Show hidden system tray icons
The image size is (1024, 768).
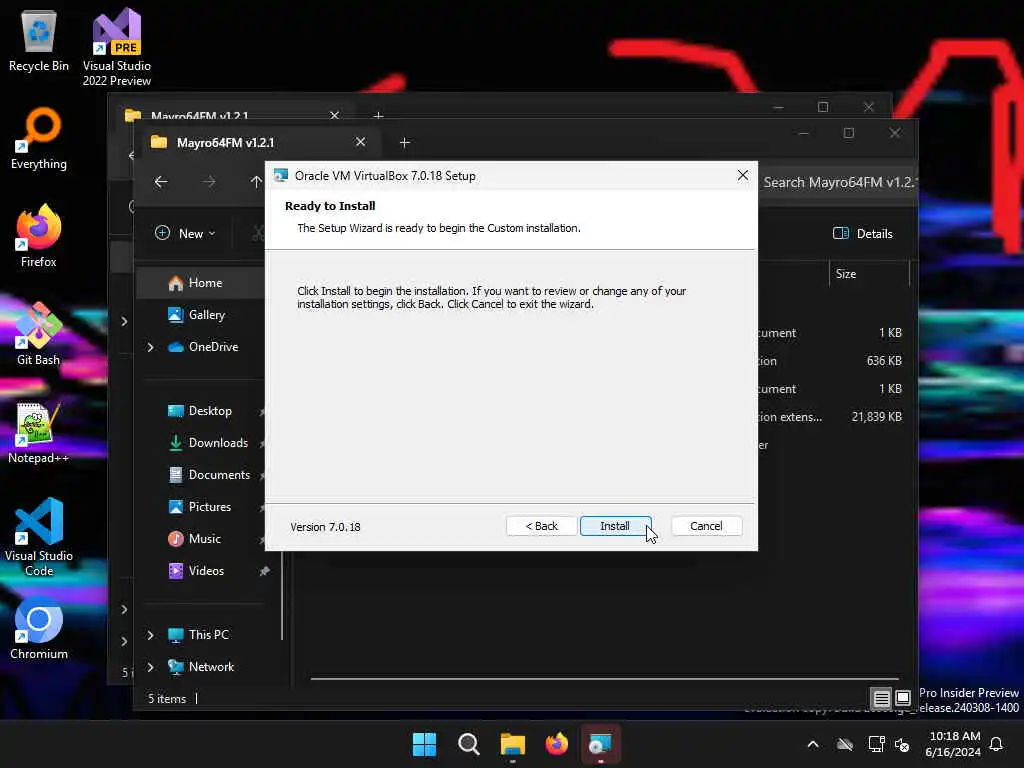pyautogui.click(x=813, y=744)
